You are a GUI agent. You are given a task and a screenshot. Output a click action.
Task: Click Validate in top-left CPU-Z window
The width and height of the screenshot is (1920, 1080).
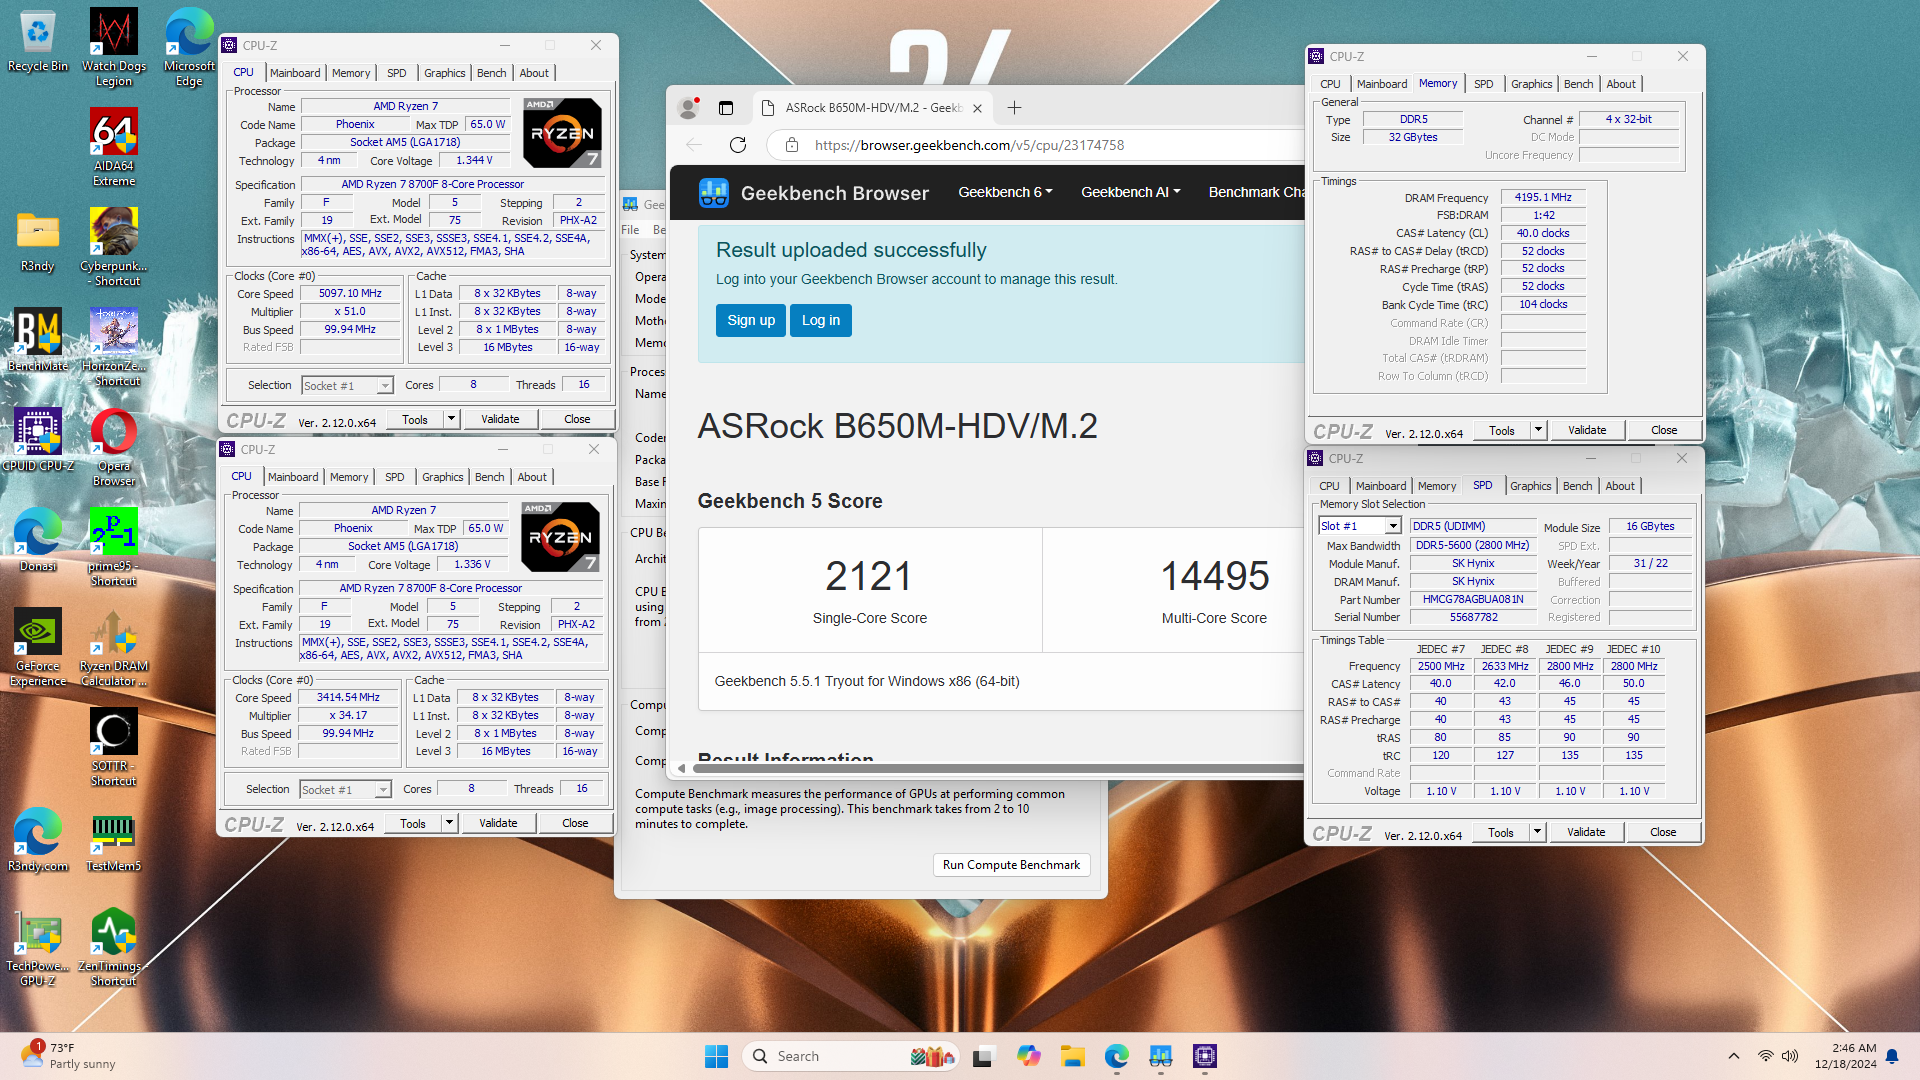(500, 419)
